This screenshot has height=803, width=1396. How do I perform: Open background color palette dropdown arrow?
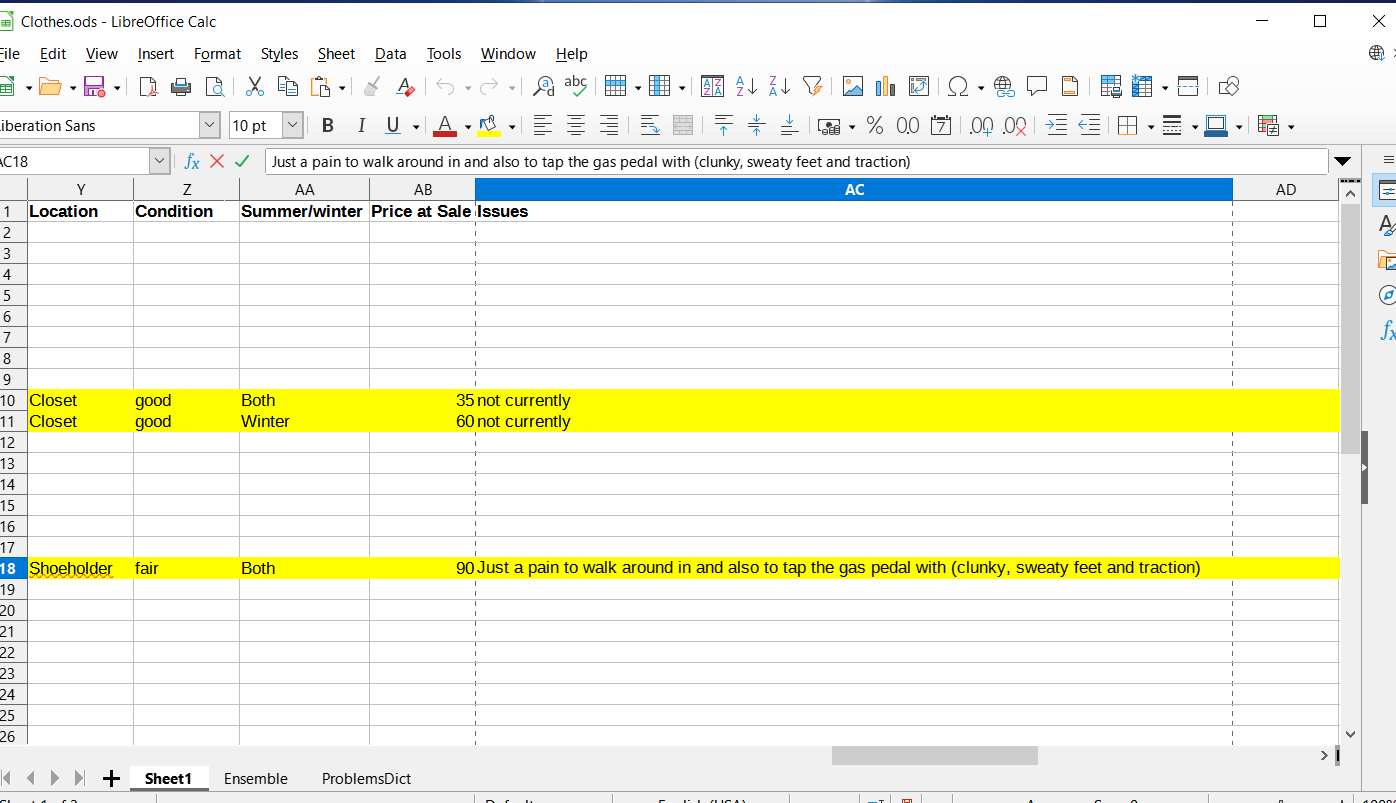pyautogui.click(x=512, y=126)
